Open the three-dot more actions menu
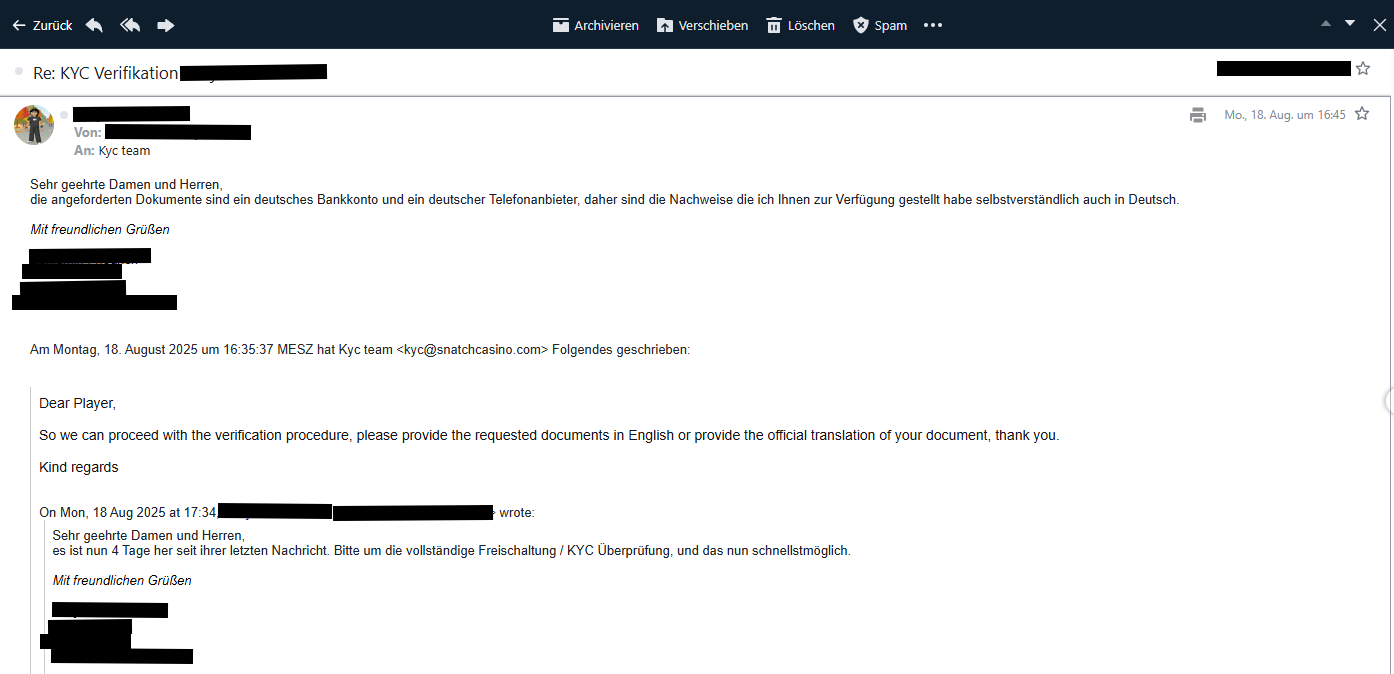This screenshot has width=1394, height=674. click(x=933, y=25)
